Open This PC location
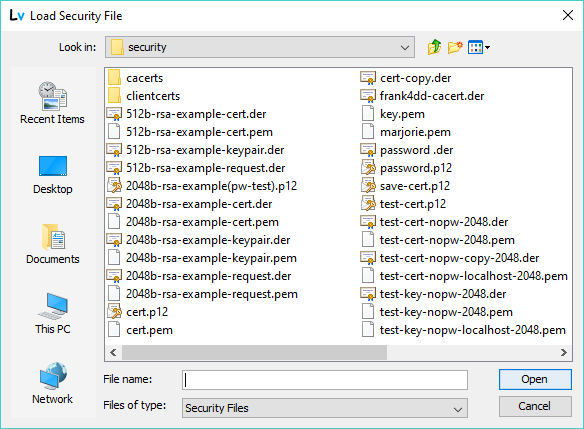This screenshot has width=584, height=429. click(53, 314)
